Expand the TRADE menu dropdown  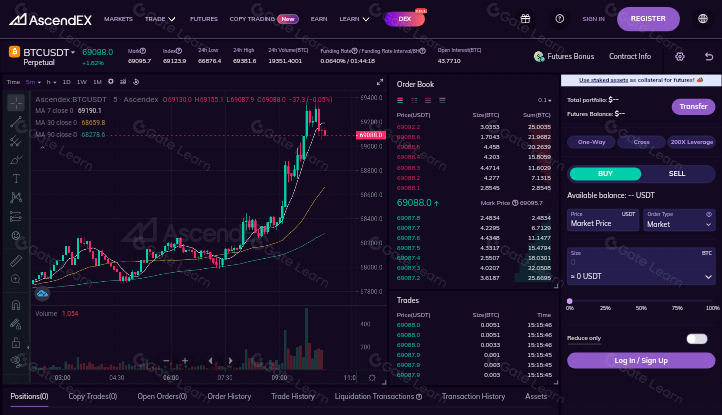(x=160, y=19)
